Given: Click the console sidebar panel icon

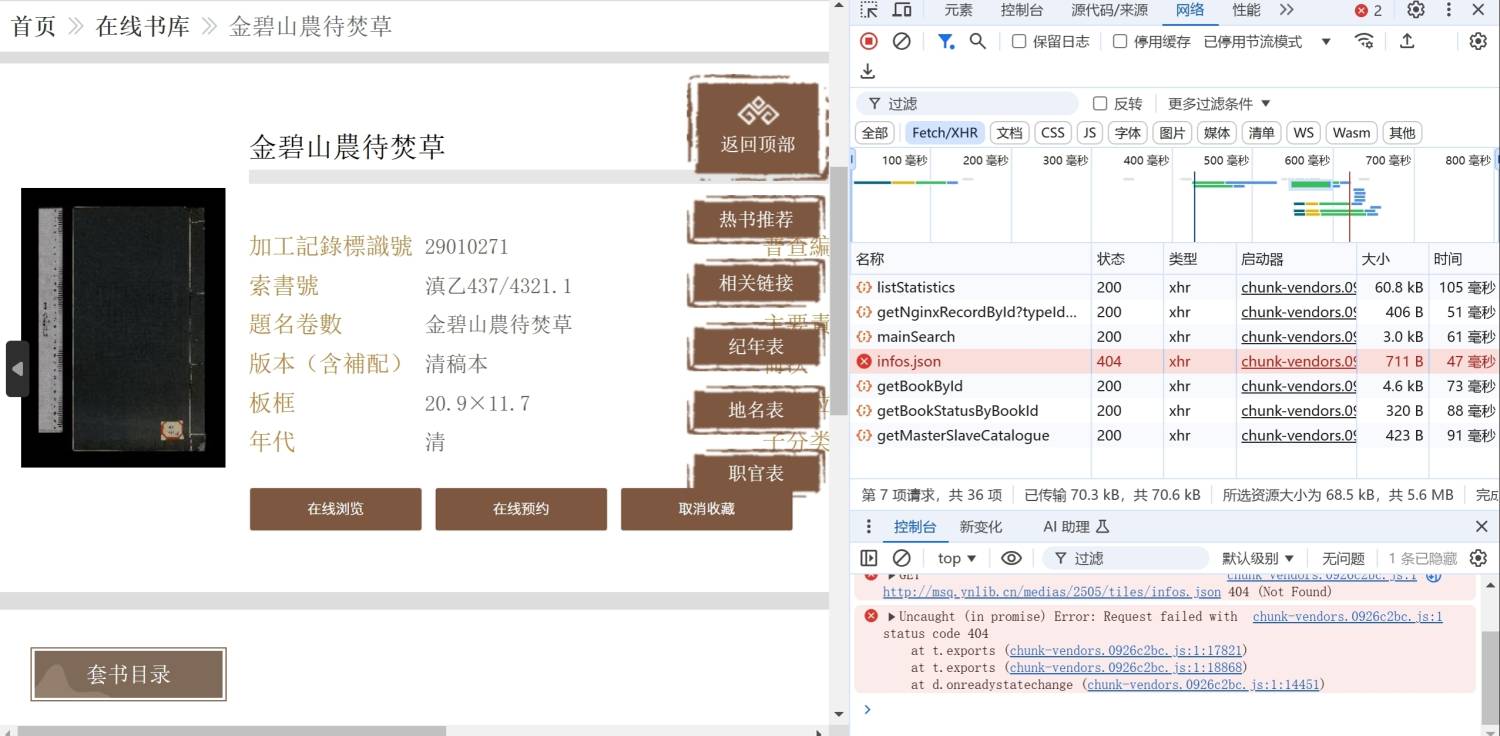Looking at the screenshot, I should pos(869,558).
